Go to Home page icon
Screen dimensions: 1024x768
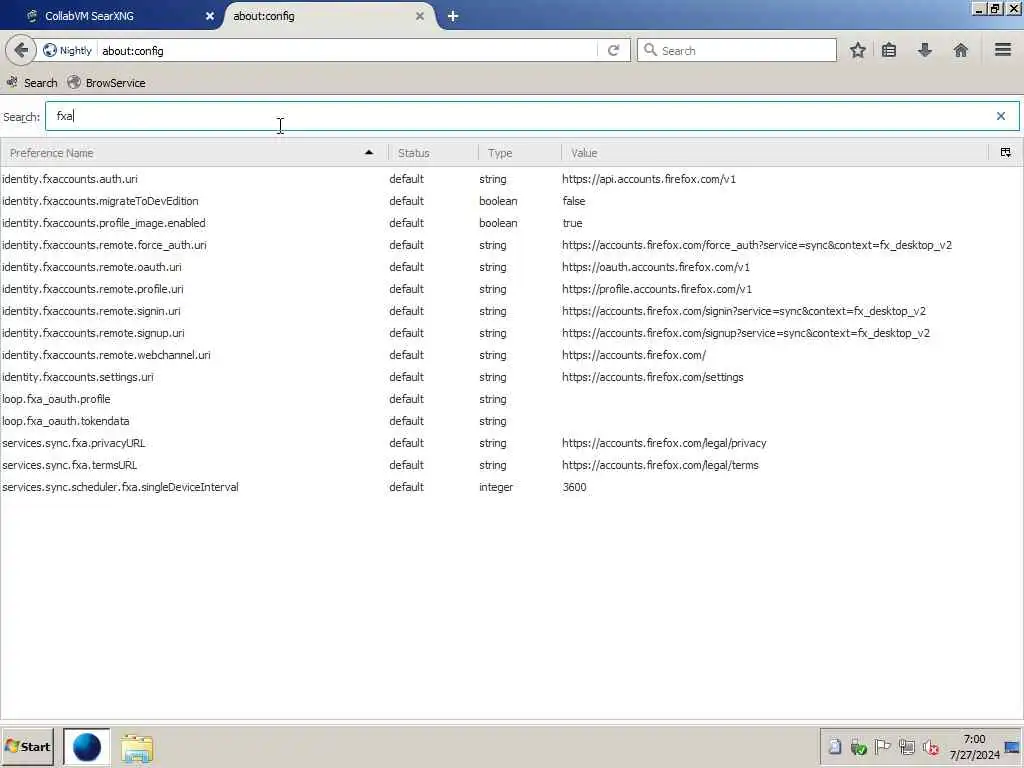961,50
